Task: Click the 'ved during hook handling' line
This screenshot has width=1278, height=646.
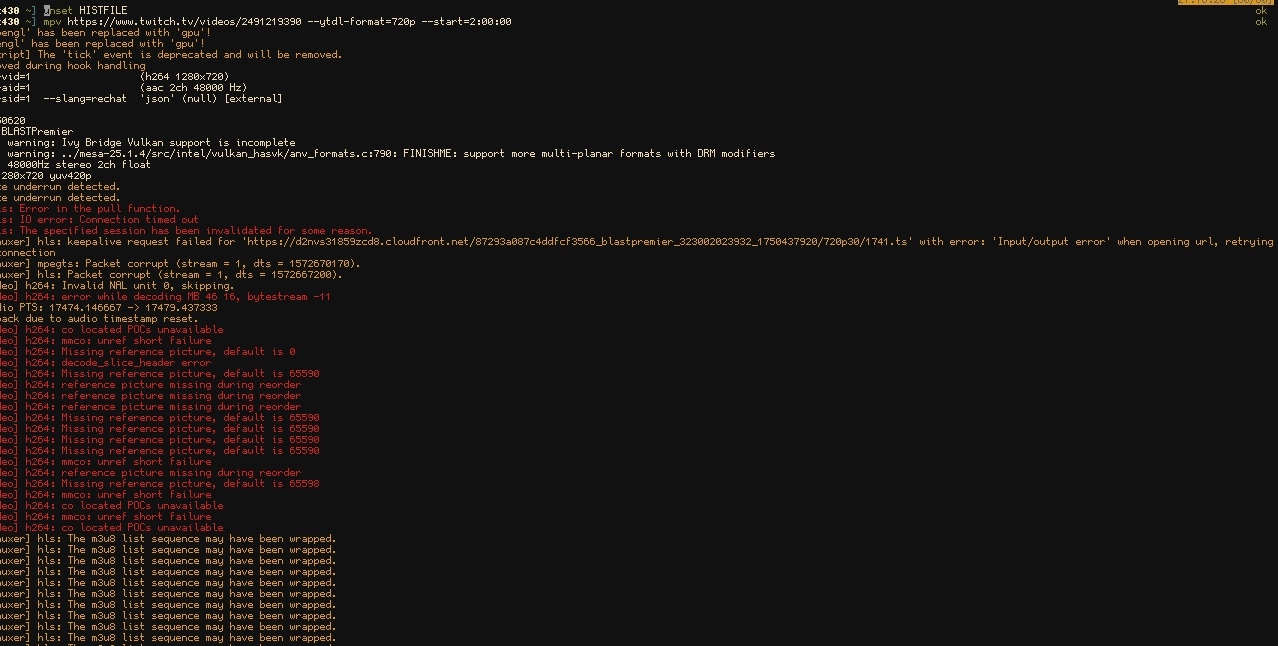Action: pos(73,66)
